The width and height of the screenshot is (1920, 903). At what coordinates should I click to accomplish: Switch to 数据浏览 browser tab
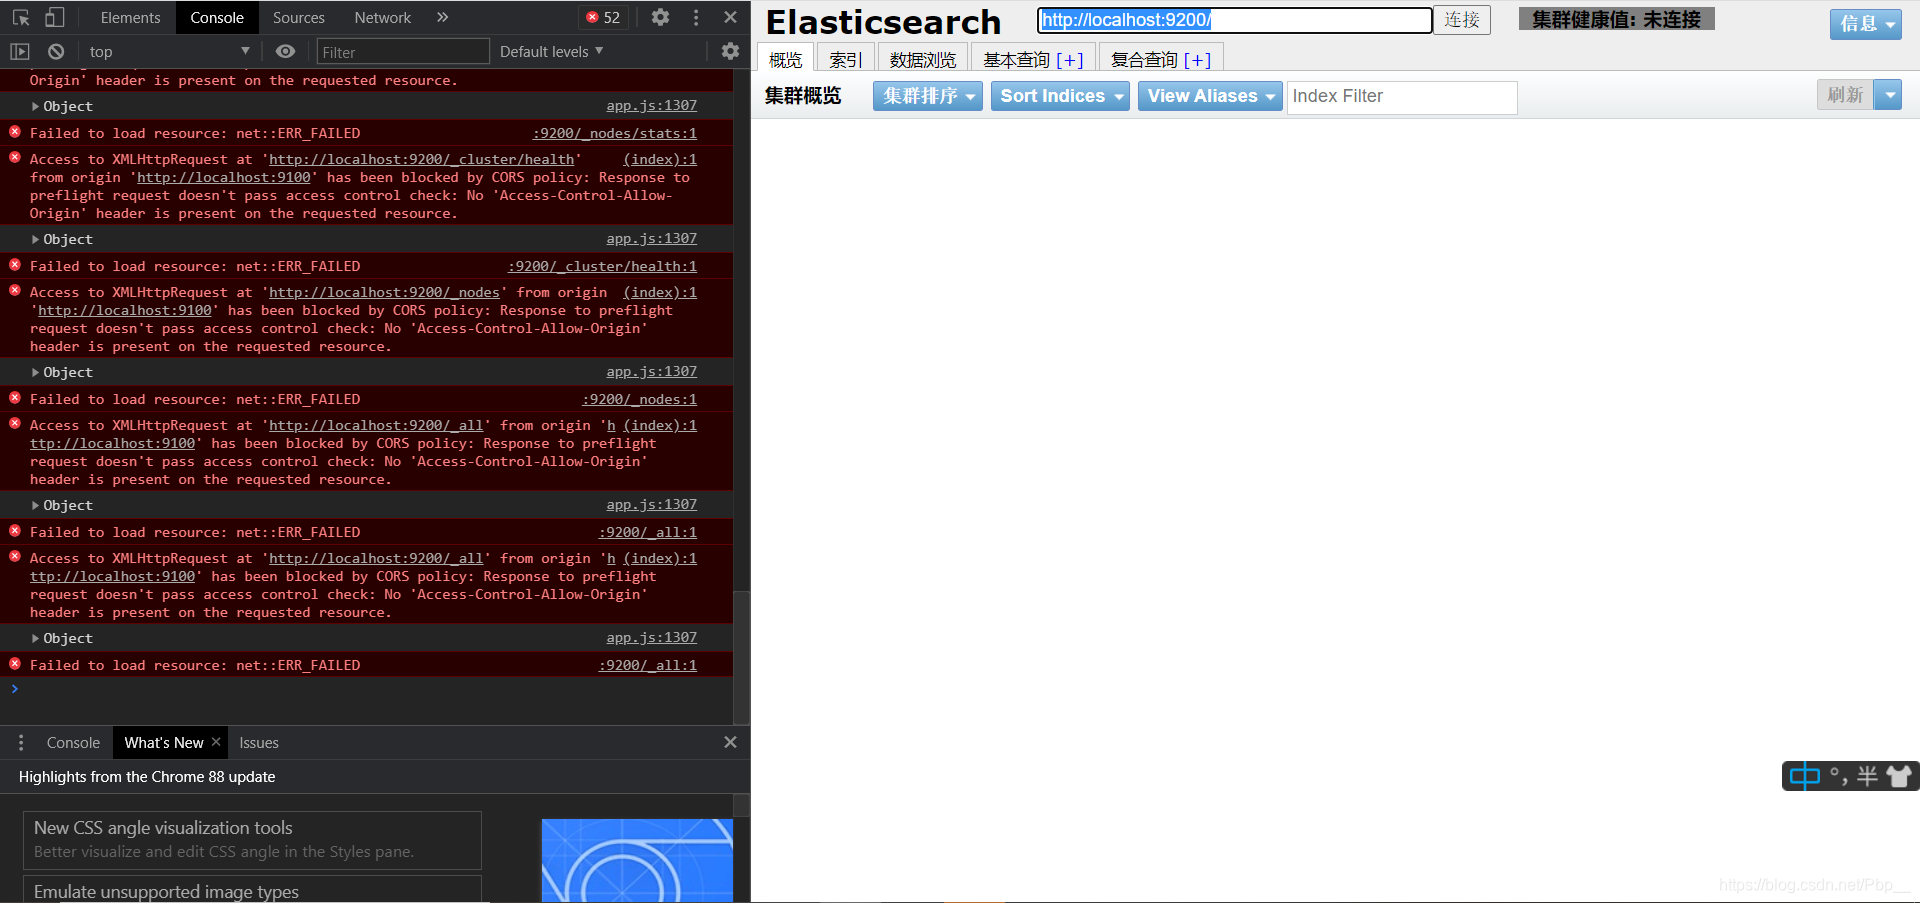click(922, 59)
